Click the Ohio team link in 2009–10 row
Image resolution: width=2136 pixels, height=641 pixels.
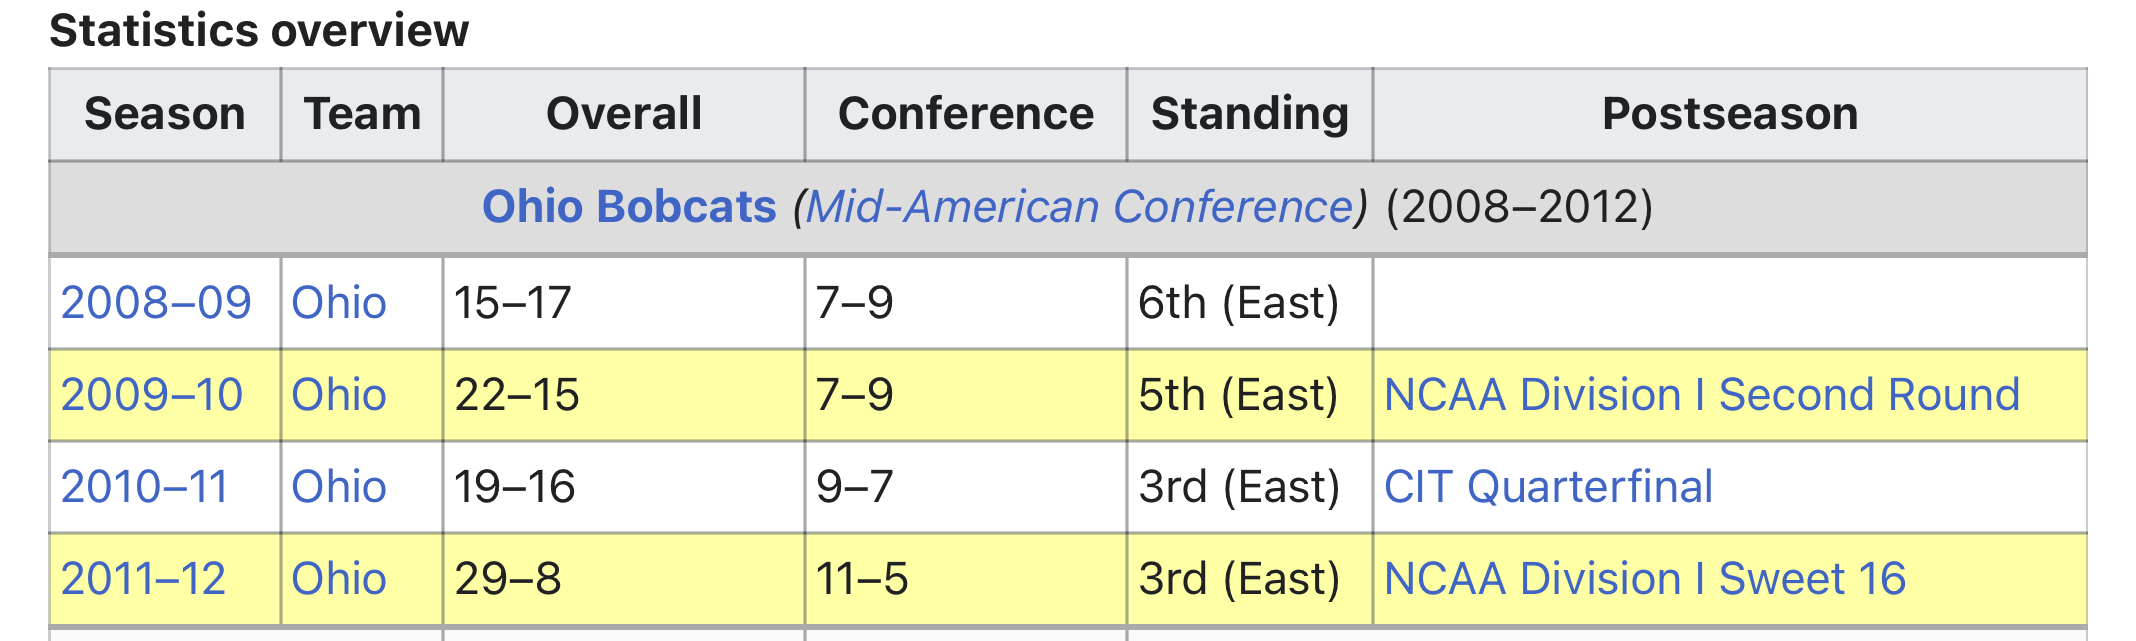coord(339,395)
